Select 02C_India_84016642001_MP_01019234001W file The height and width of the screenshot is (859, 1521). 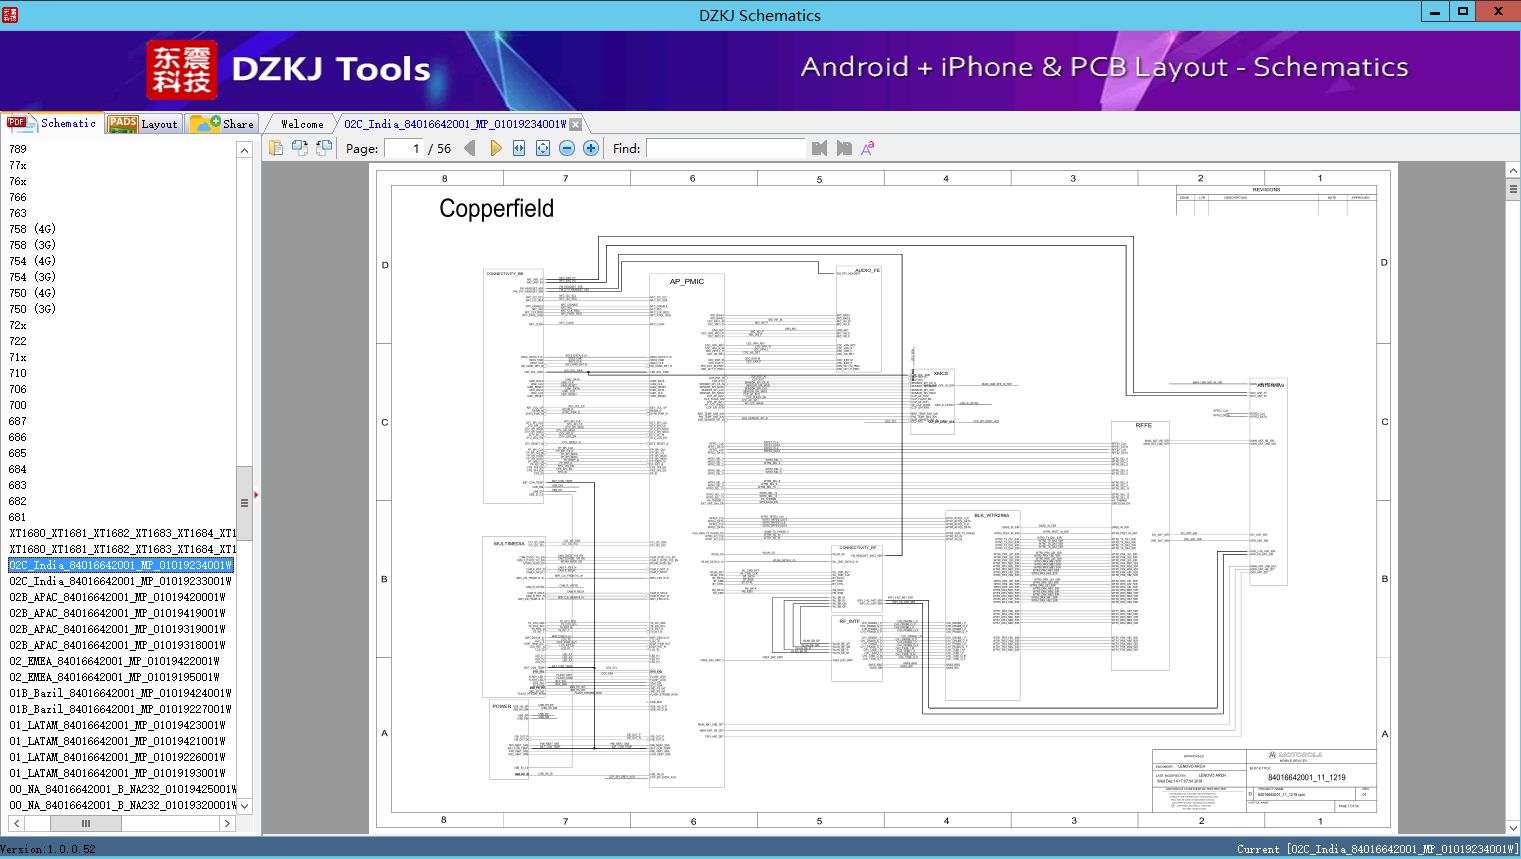point(120,565)
